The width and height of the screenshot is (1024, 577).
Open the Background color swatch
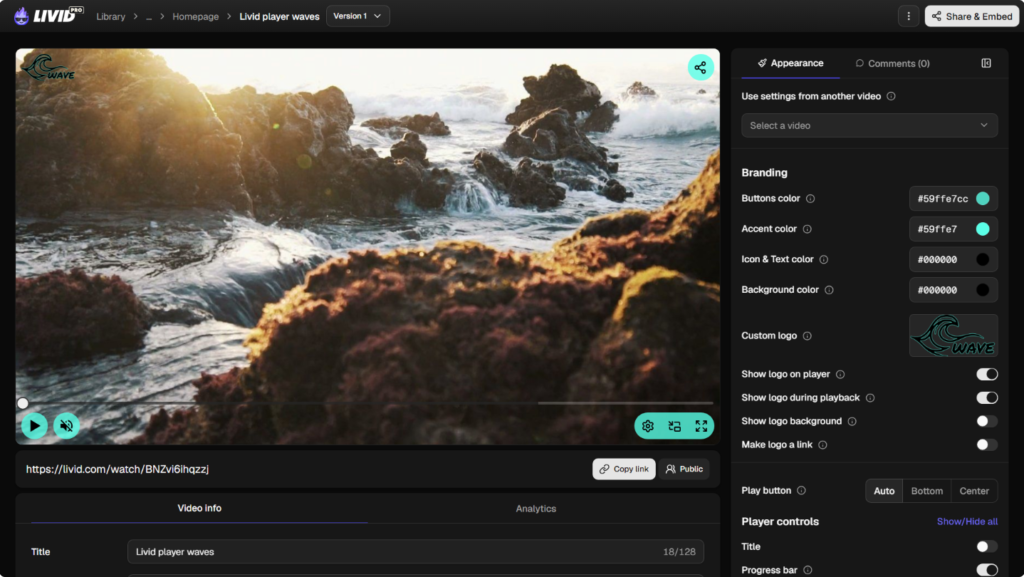coord(982,290)
